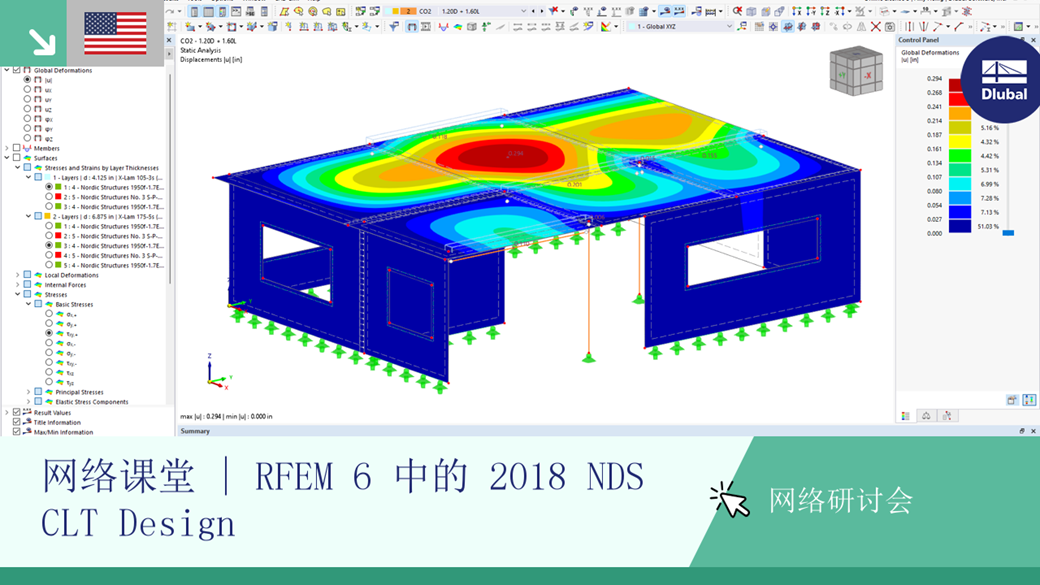1040x585 pixels.
Task: Expand the Internal Forces node
Action: (x=17, y=285)
